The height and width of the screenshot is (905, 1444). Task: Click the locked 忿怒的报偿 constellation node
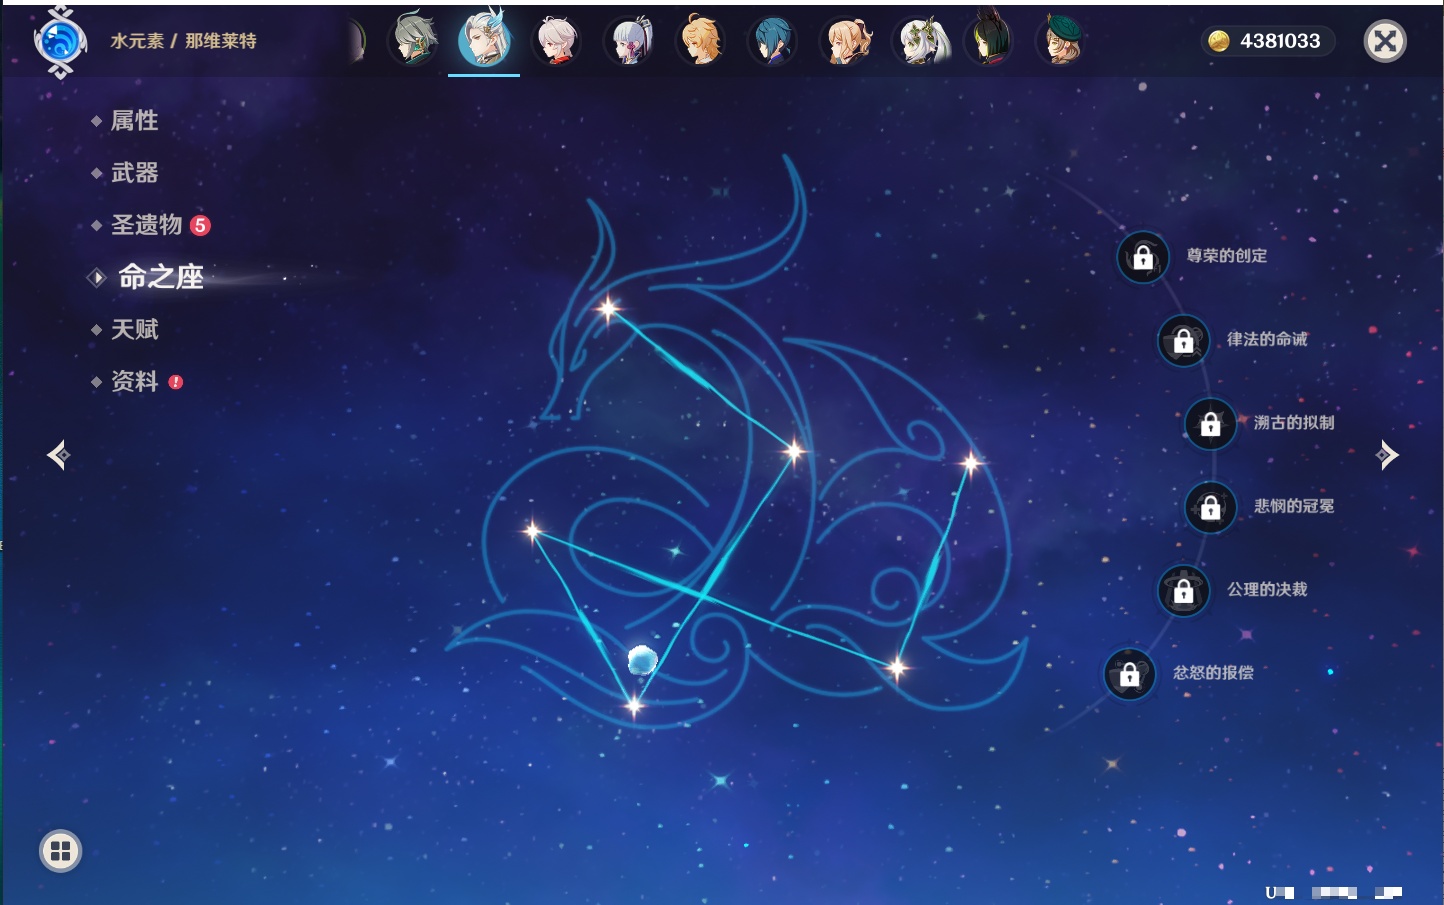click(1129, 674)
